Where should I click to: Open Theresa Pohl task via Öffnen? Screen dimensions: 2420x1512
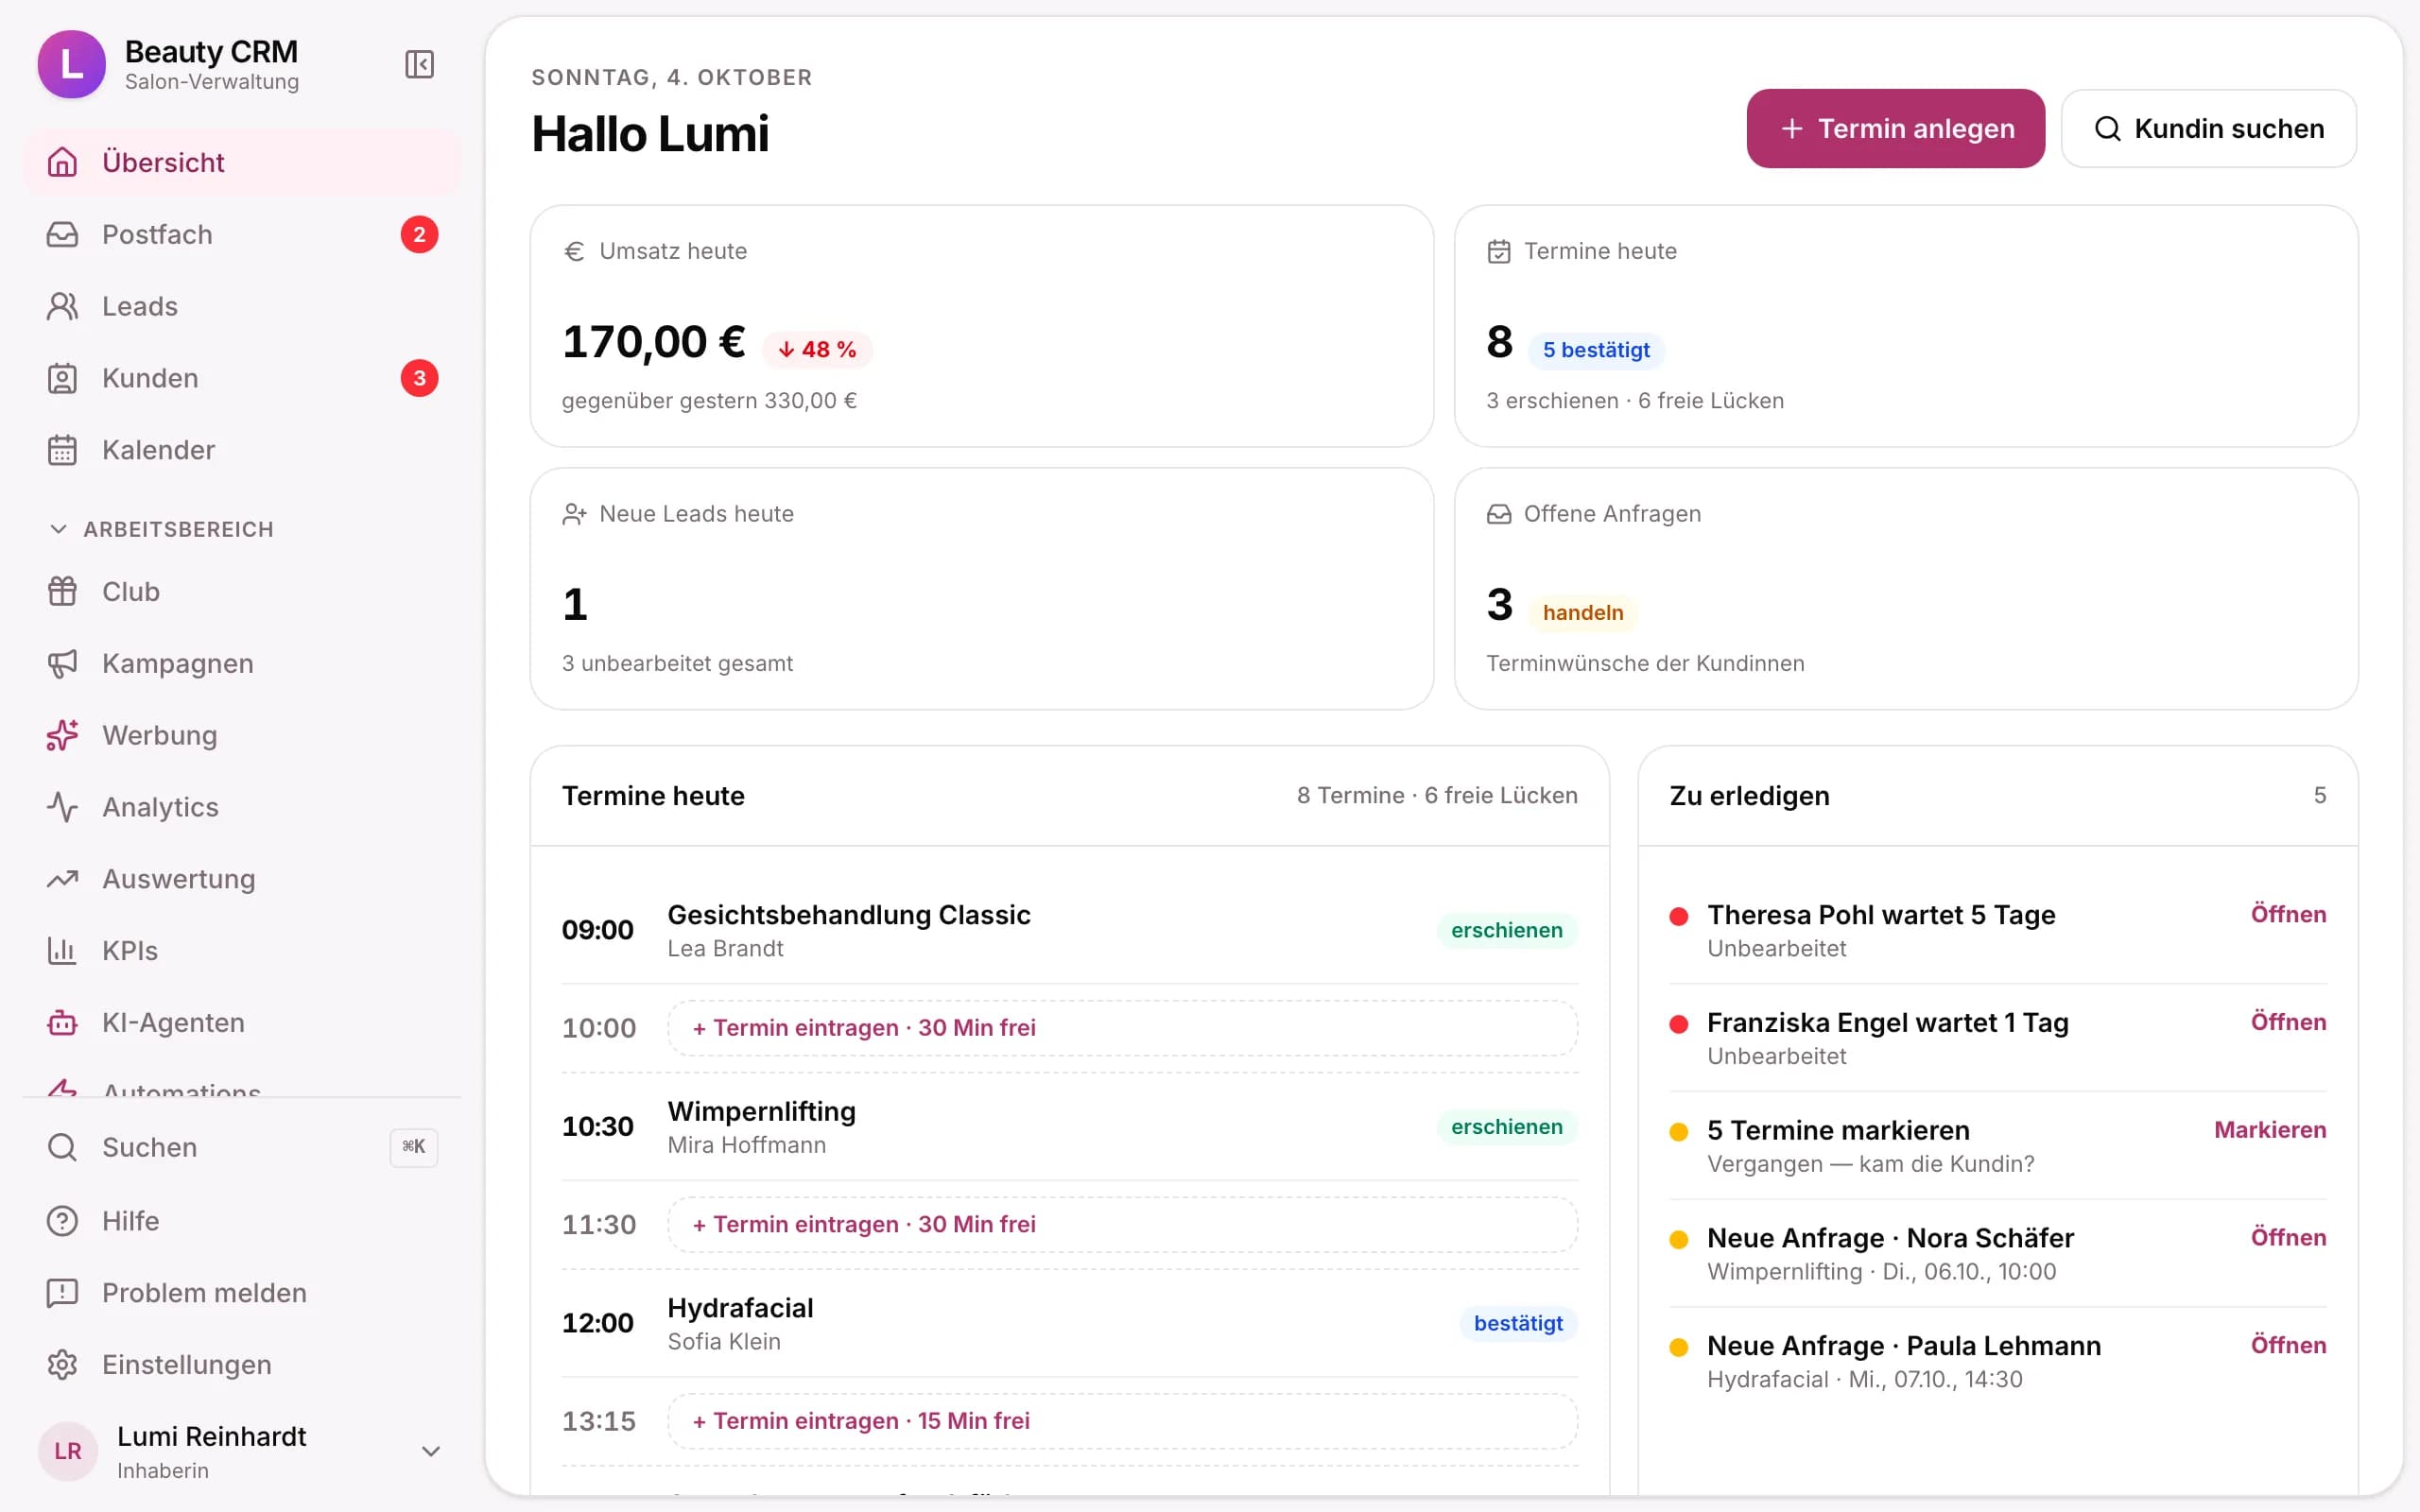[2288, 914]
